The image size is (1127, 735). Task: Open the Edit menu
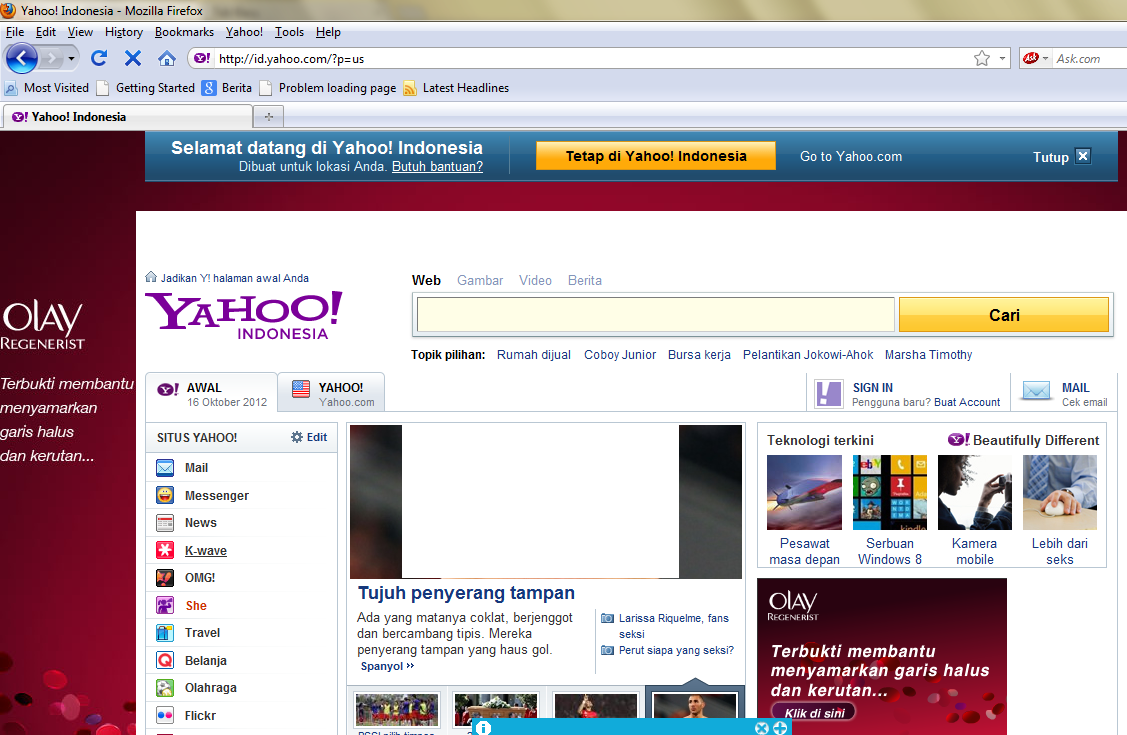(x=46, y=32)
